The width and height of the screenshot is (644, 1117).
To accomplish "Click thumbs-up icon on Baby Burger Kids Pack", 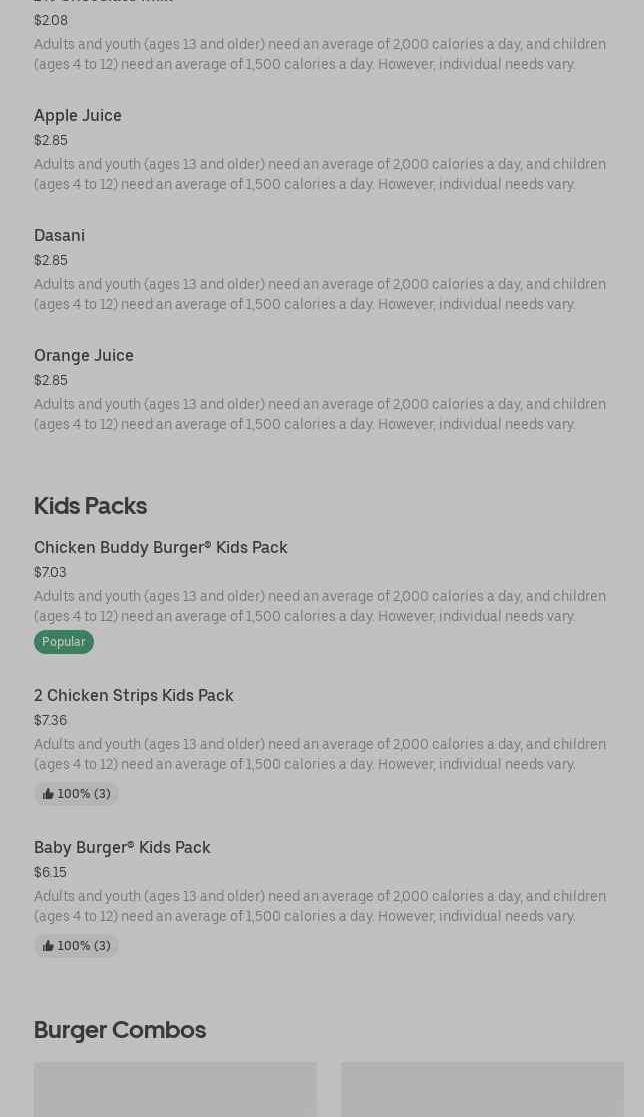I will click(x=48, y=946).
